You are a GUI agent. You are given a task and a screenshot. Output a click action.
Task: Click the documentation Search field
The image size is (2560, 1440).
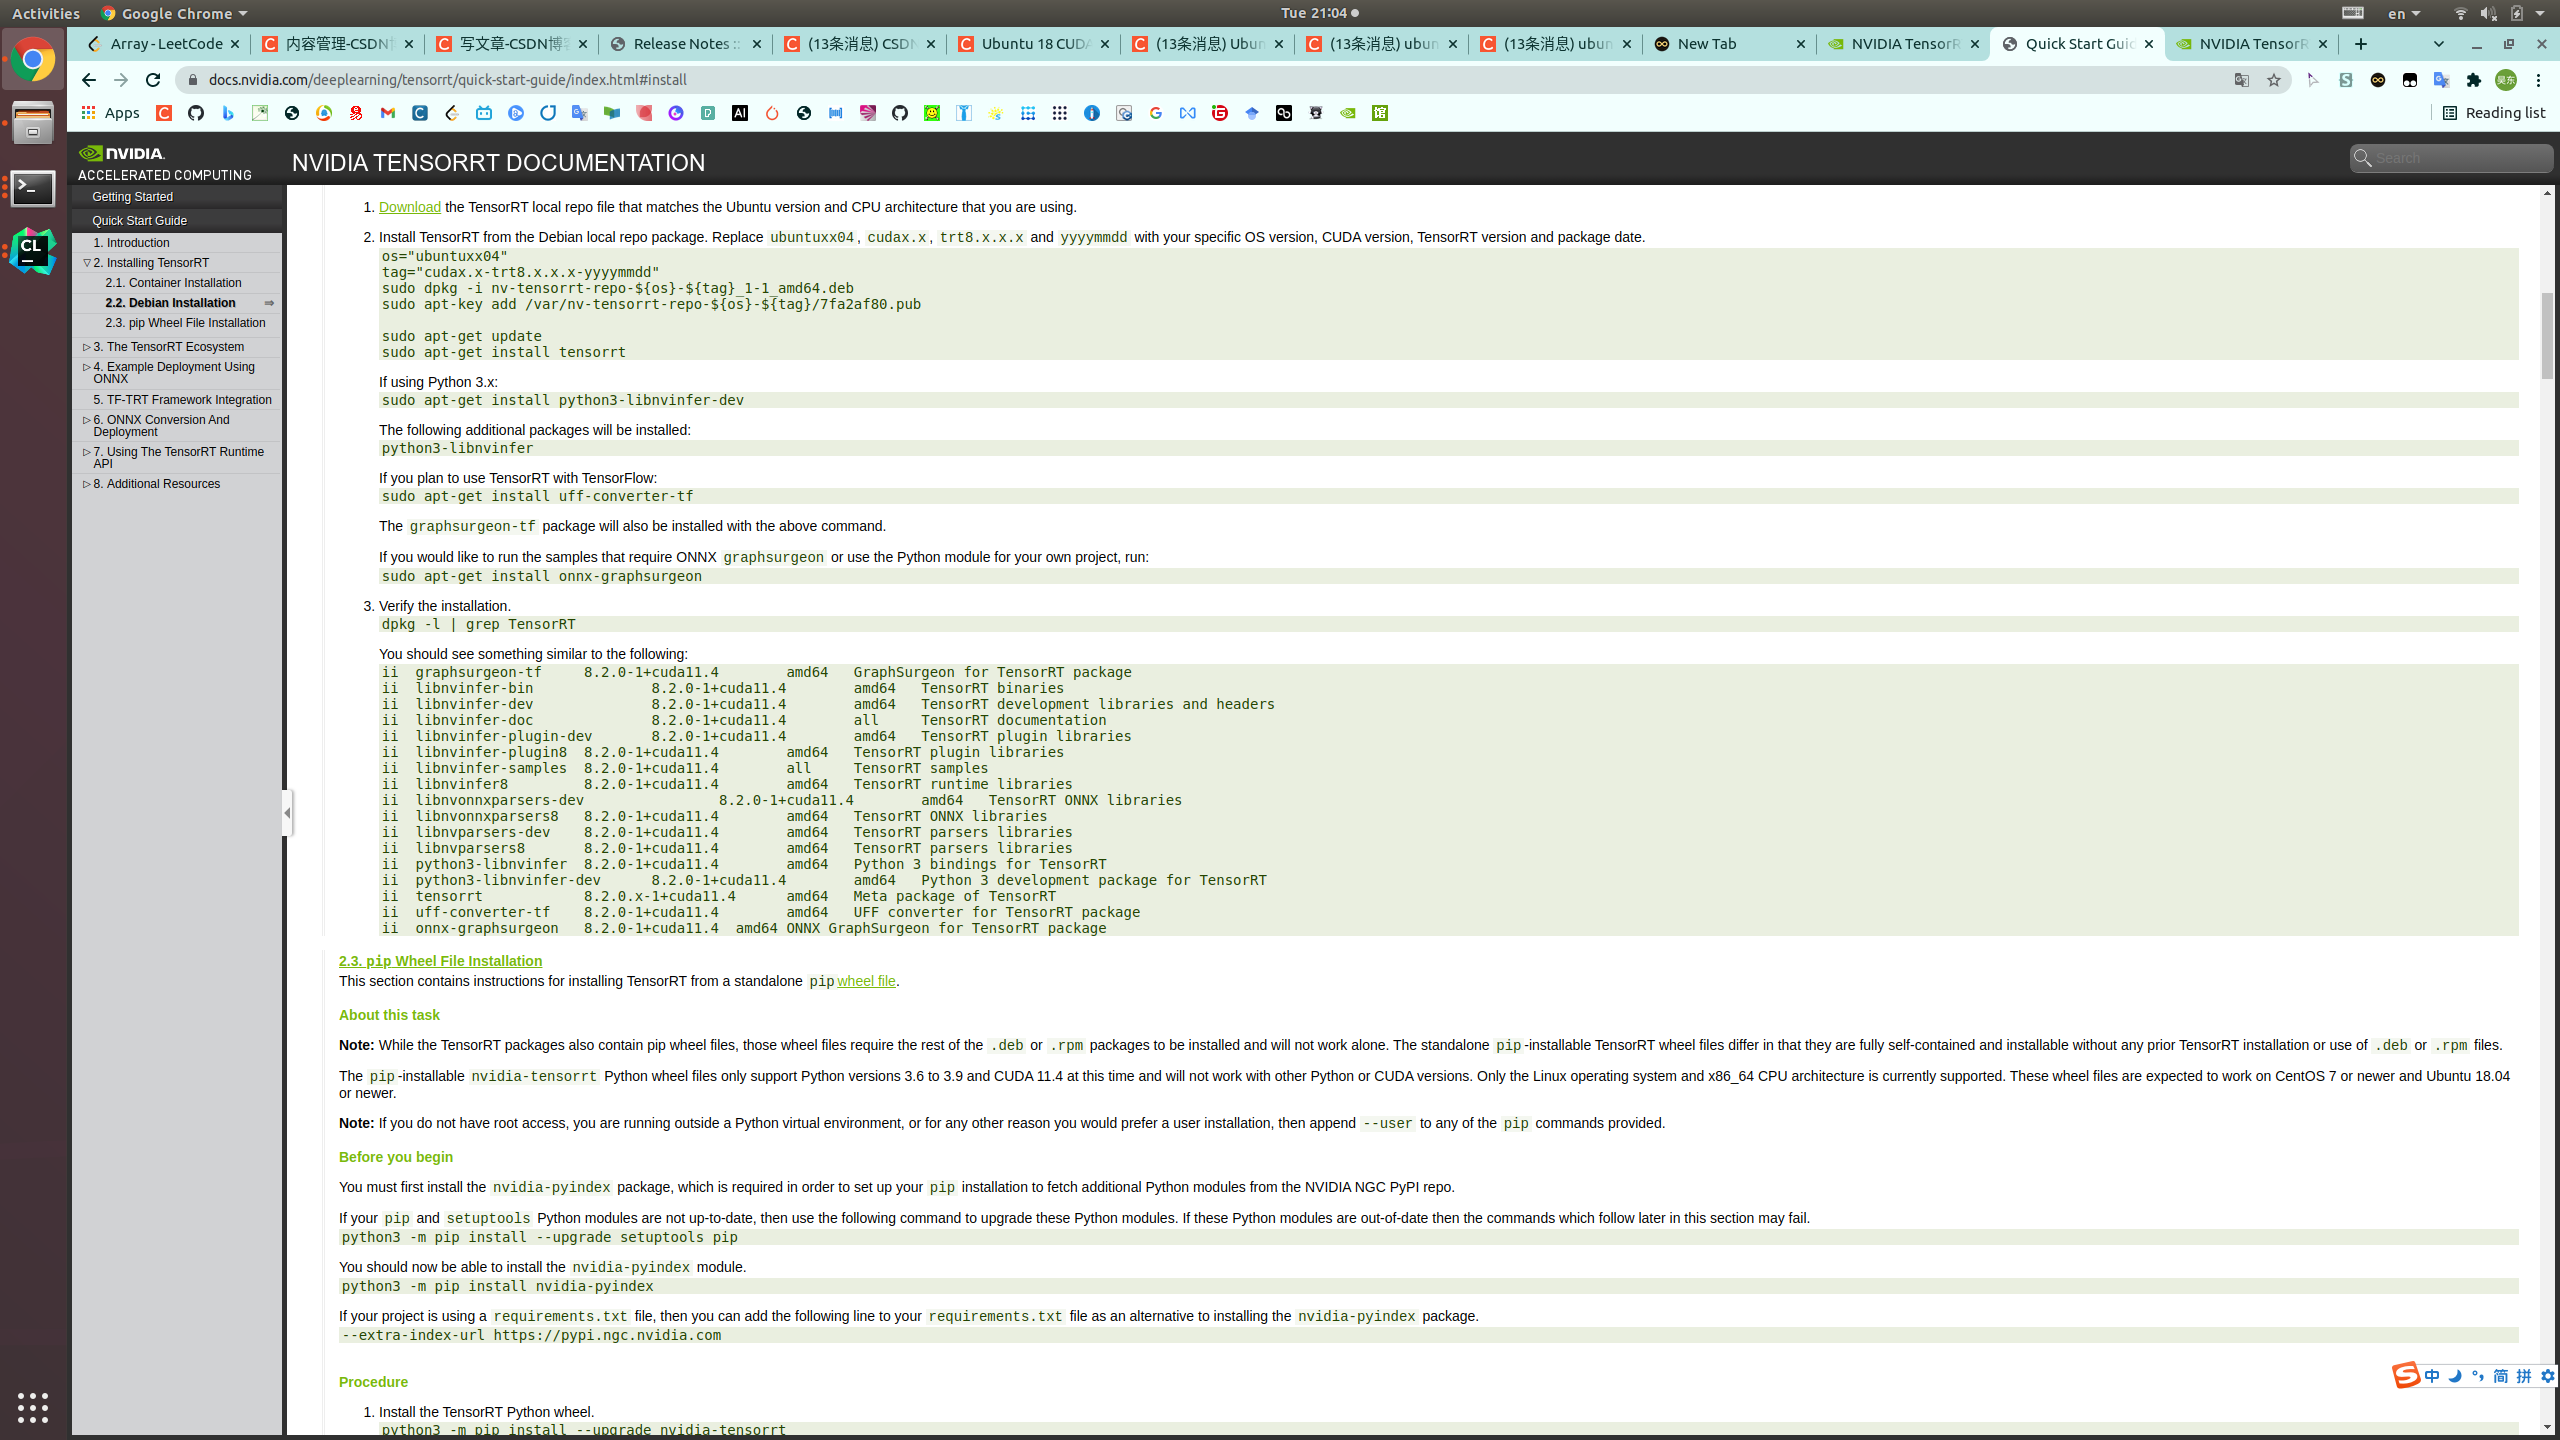point(2452,158)
